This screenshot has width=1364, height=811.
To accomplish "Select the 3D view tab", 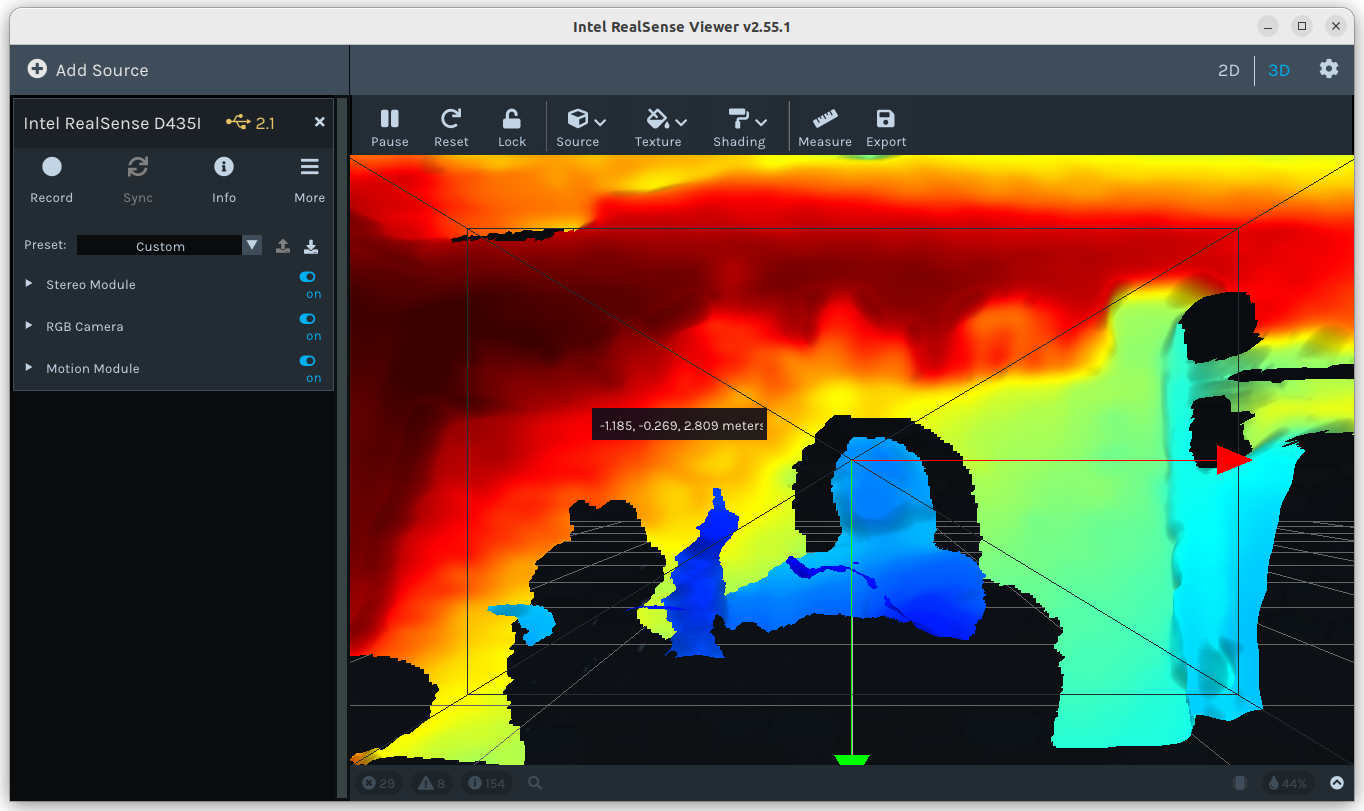I will coord(1279,70).
